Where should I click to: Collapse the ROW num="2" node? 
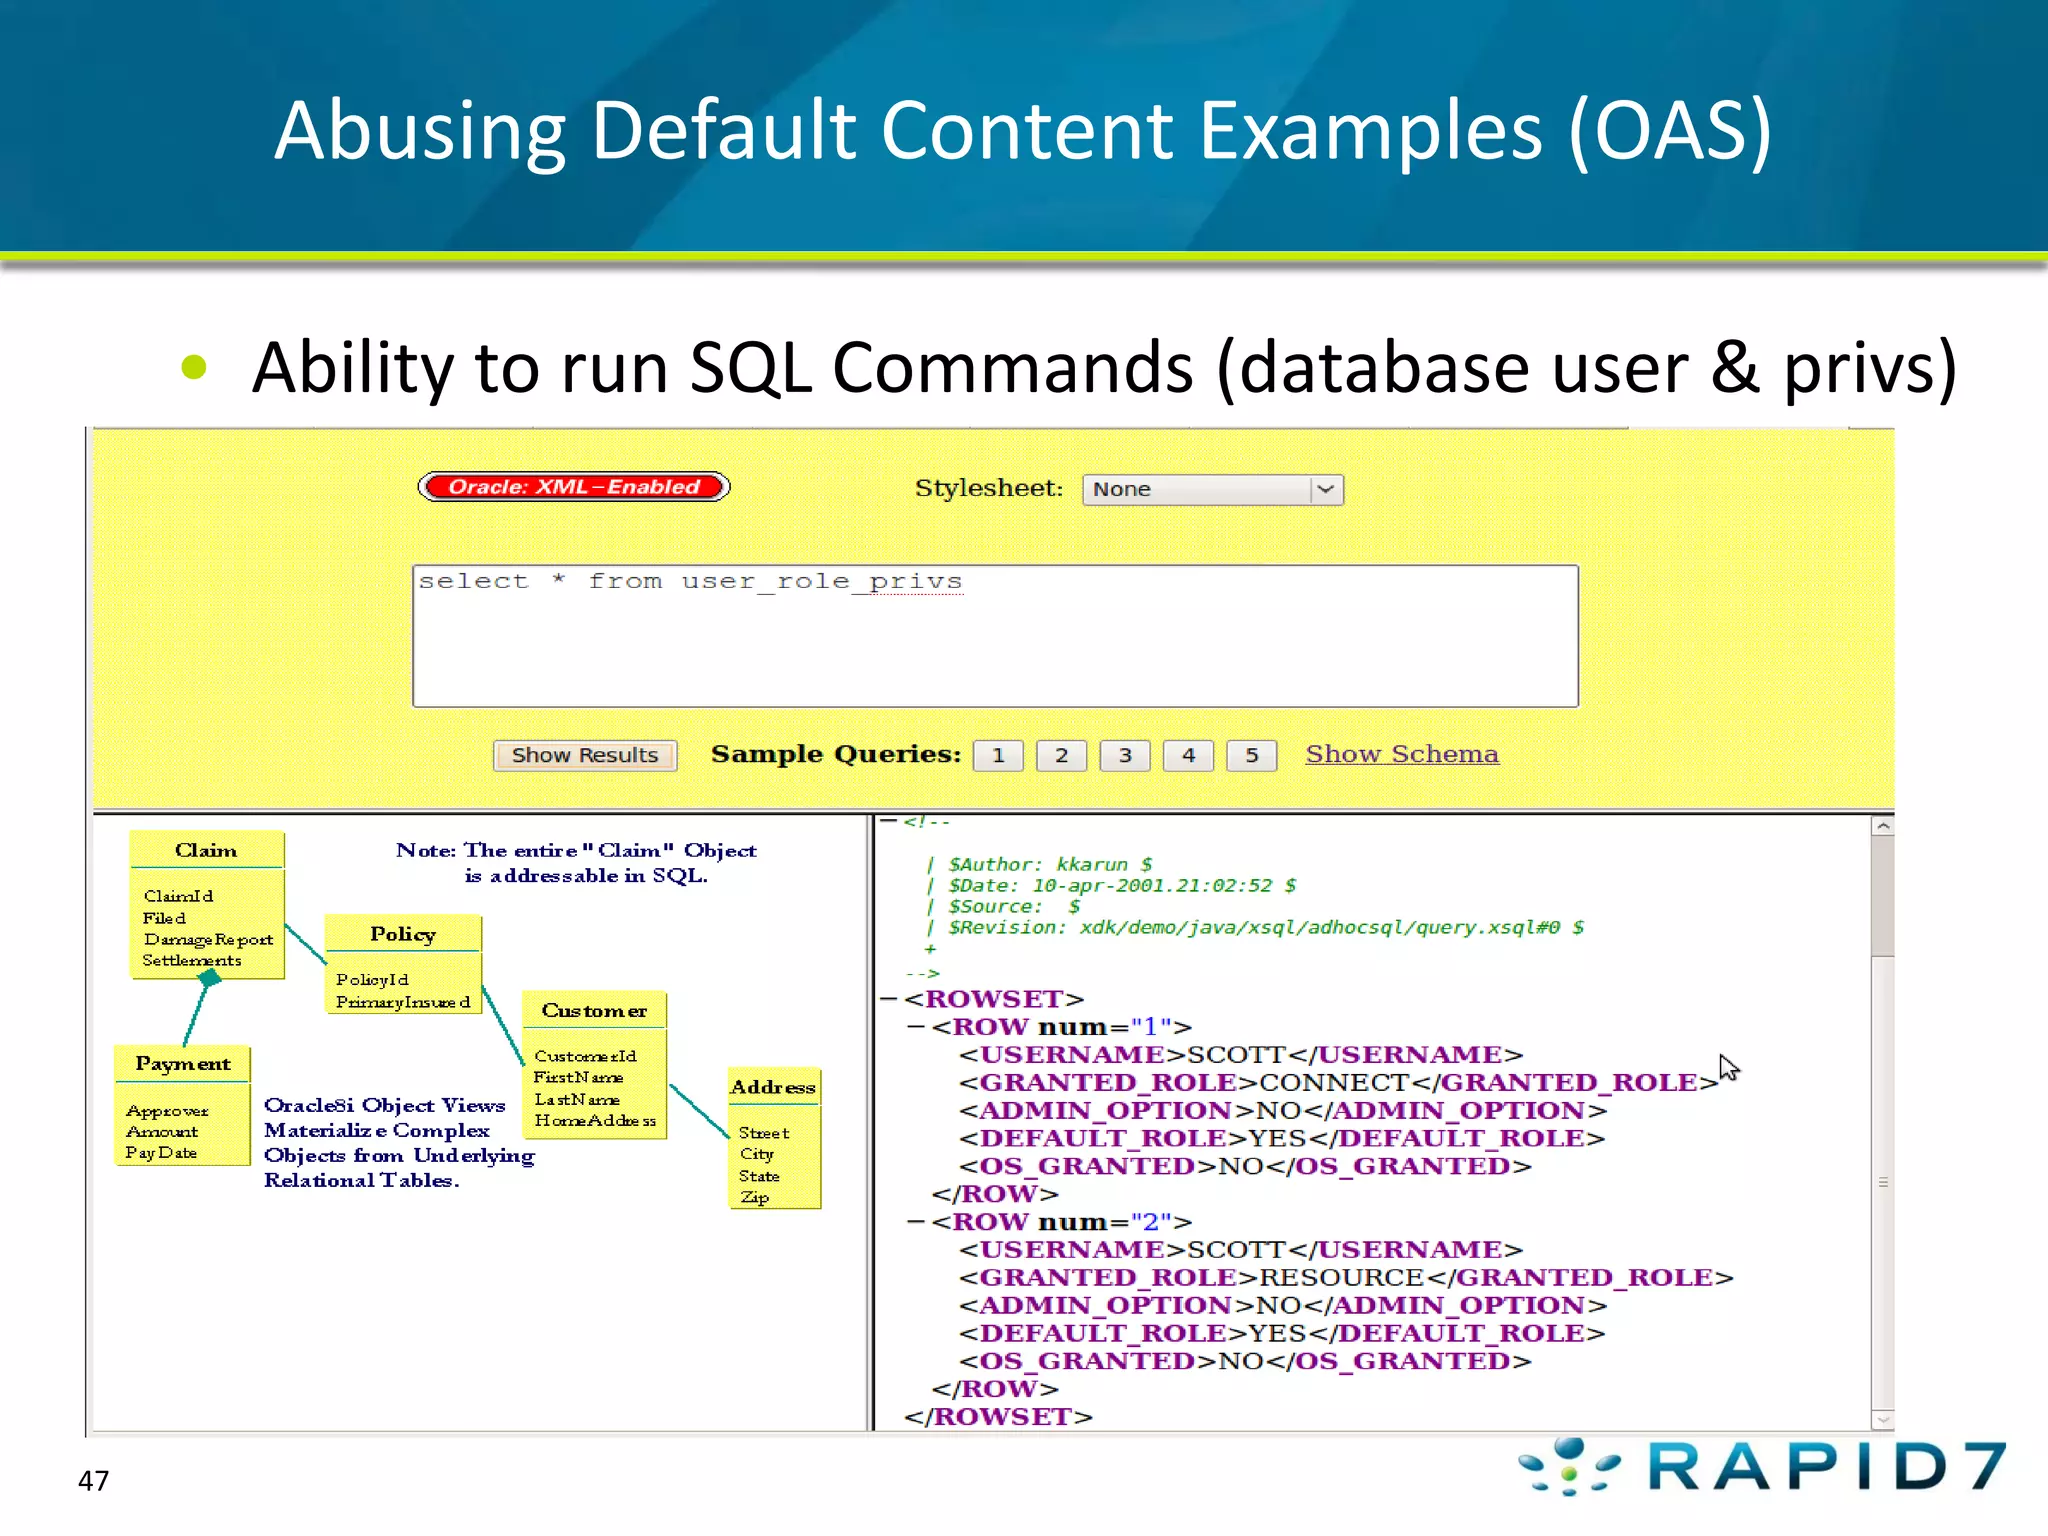[x=916, y=1221]
